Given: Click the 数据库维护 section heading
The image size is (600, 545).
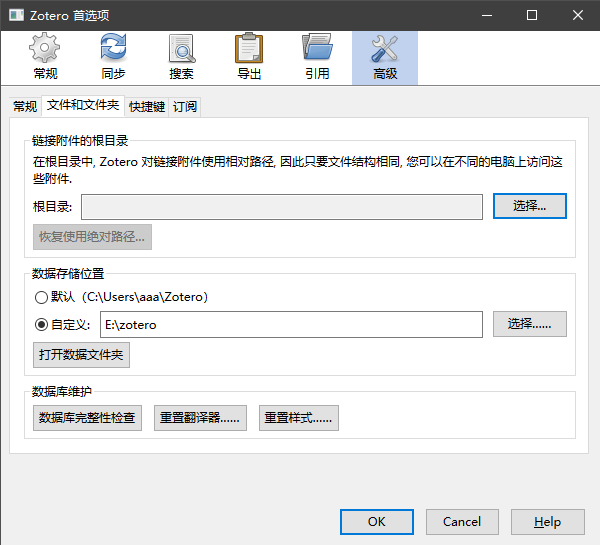Looking at the screenshot, I should (62, 392).
